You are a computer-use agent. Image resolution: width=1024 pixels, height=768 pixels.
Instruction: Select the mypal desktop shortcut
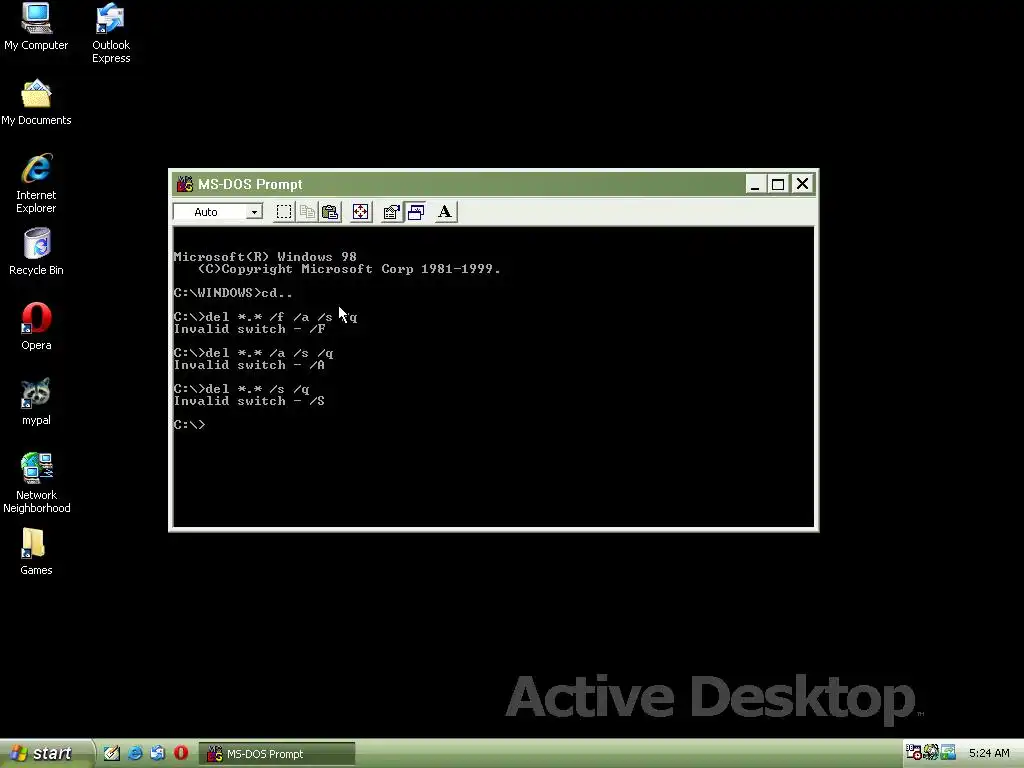click(36, 402)
